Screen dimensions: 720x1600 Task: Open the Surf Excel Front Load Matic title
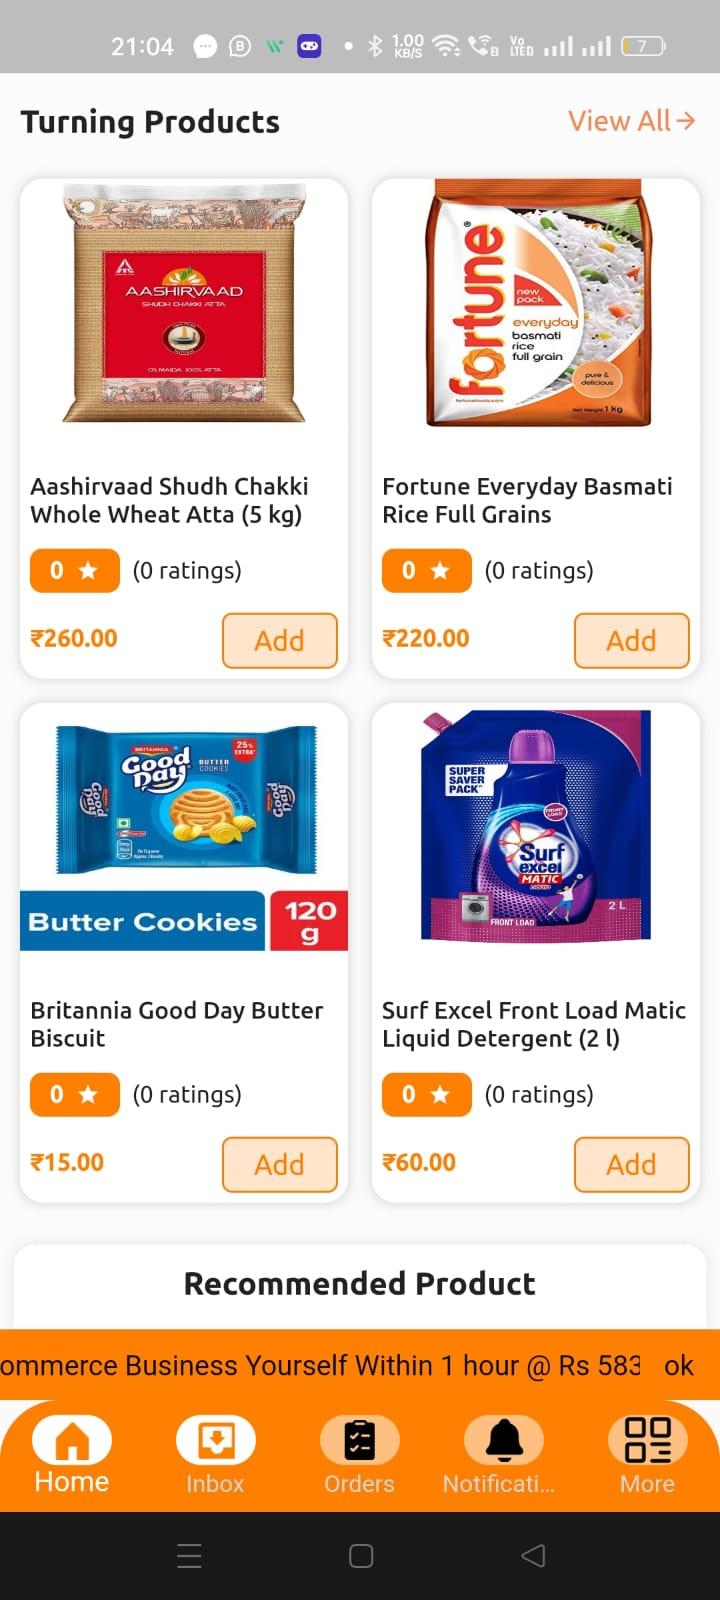534,1024
